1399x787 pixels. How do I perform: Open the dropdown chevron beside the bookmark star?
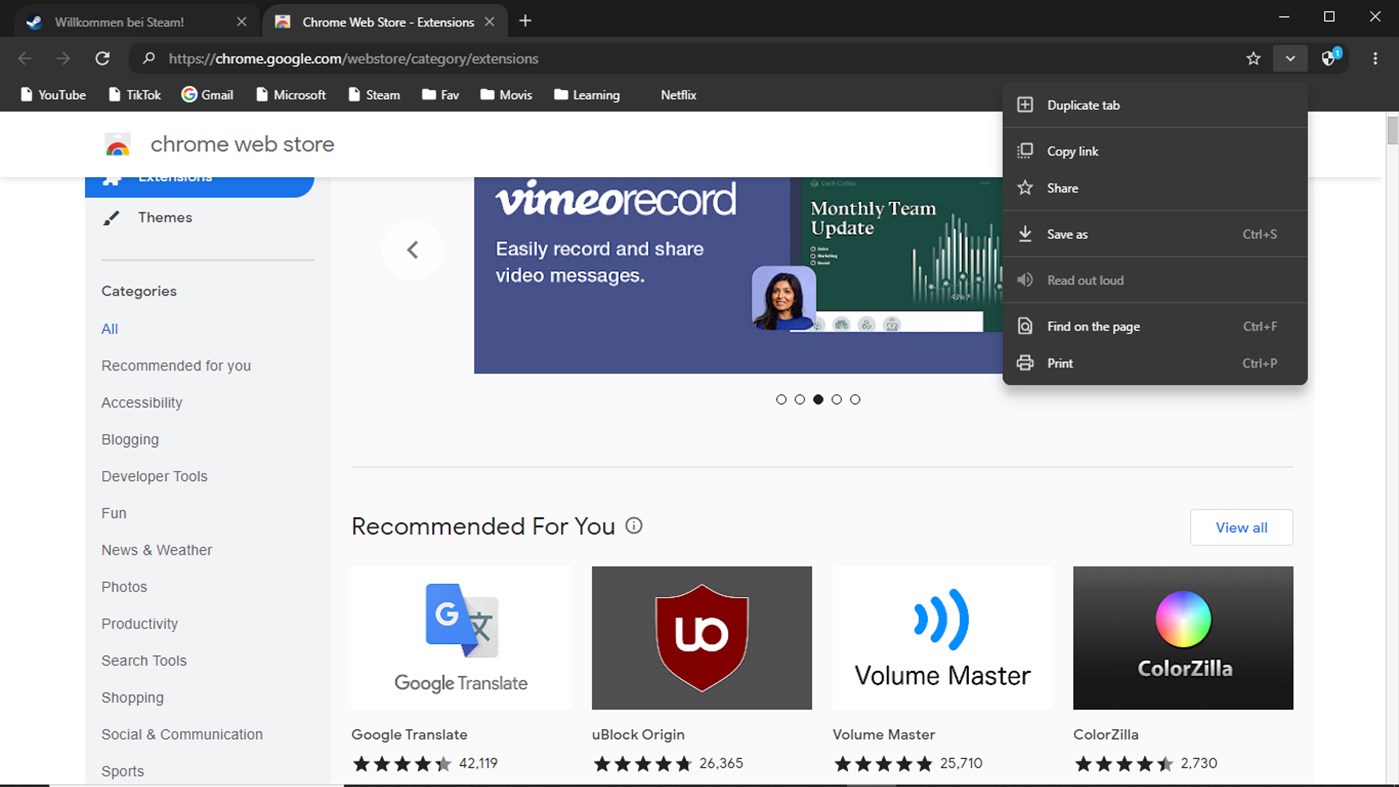pos(1290,58)
